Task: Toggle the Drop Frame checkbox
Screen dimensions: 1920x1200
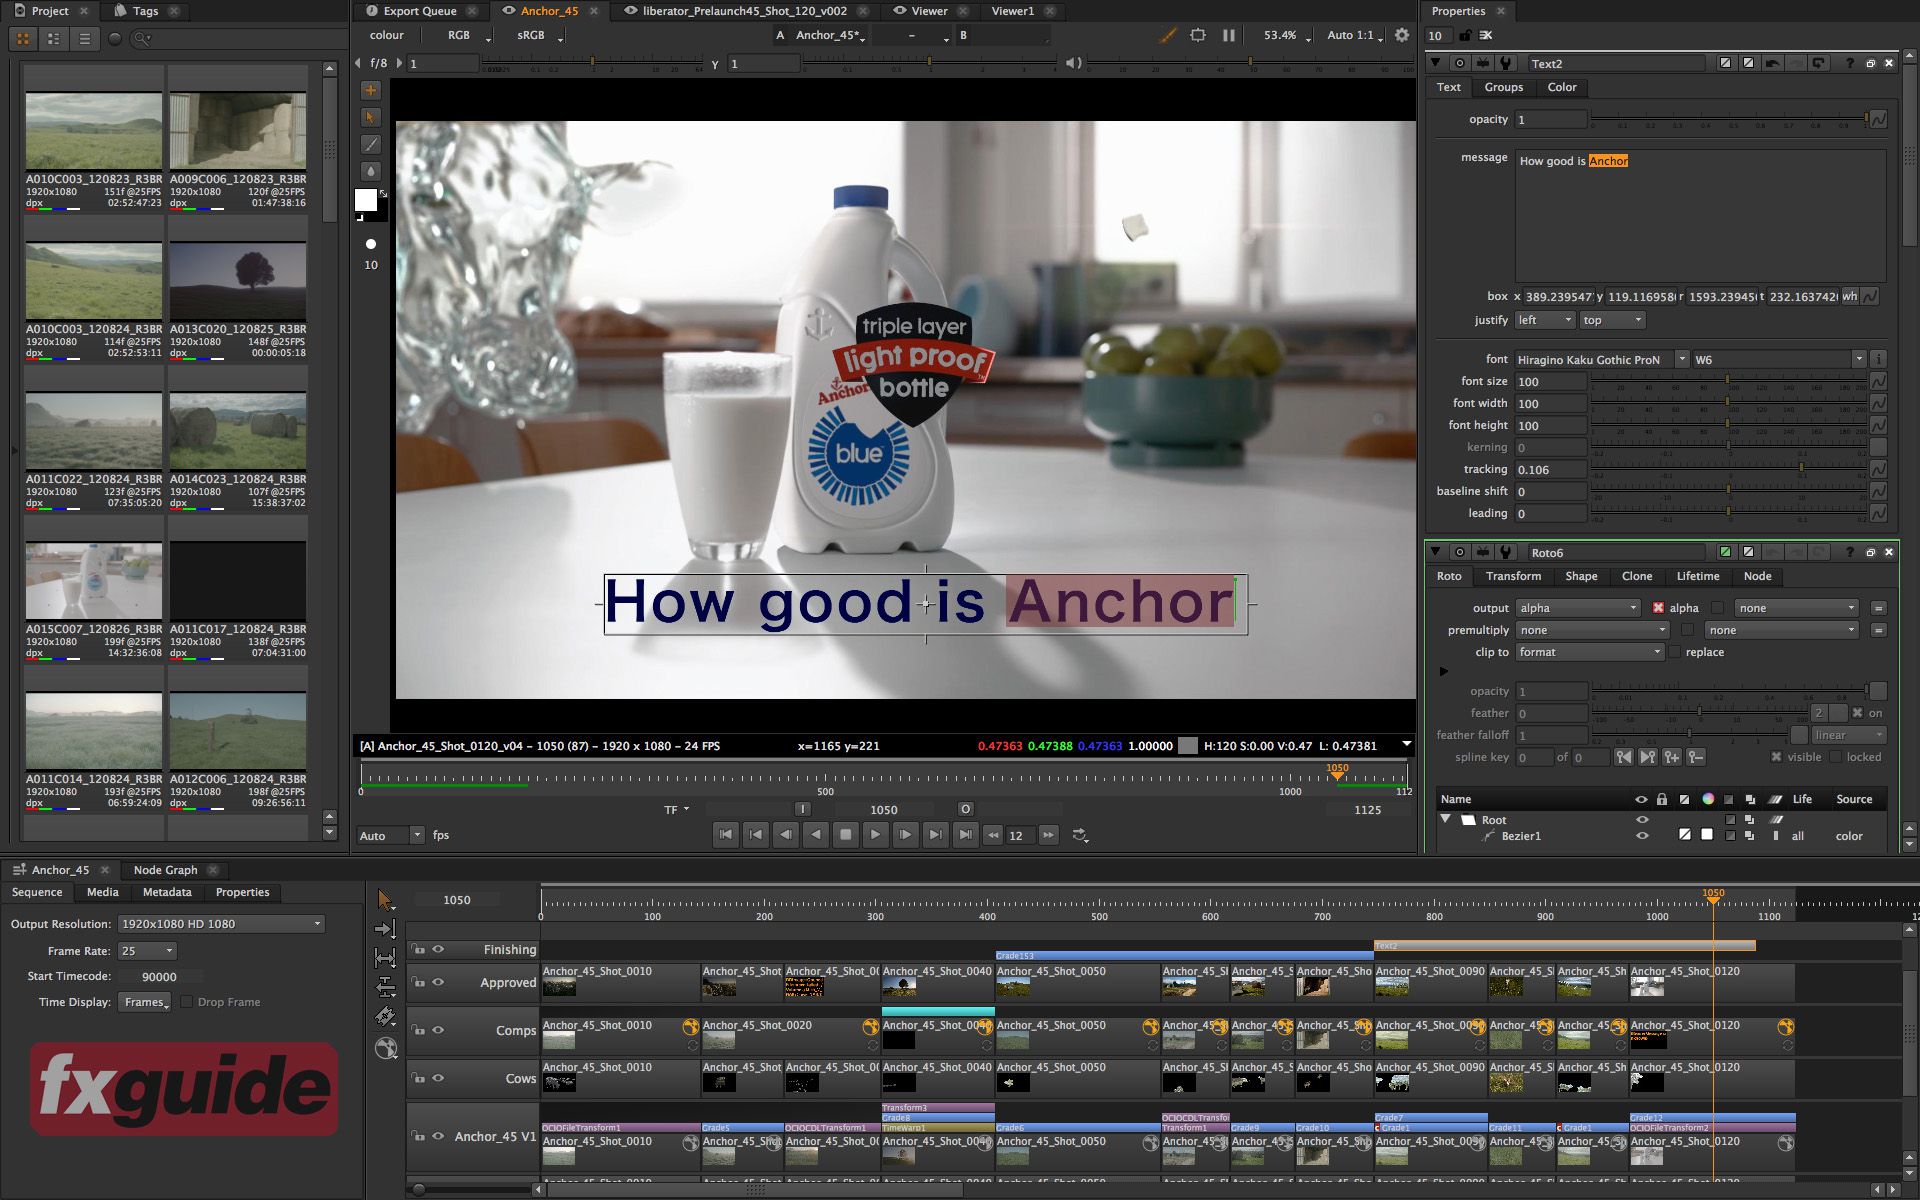Action: click(186, 1002)
